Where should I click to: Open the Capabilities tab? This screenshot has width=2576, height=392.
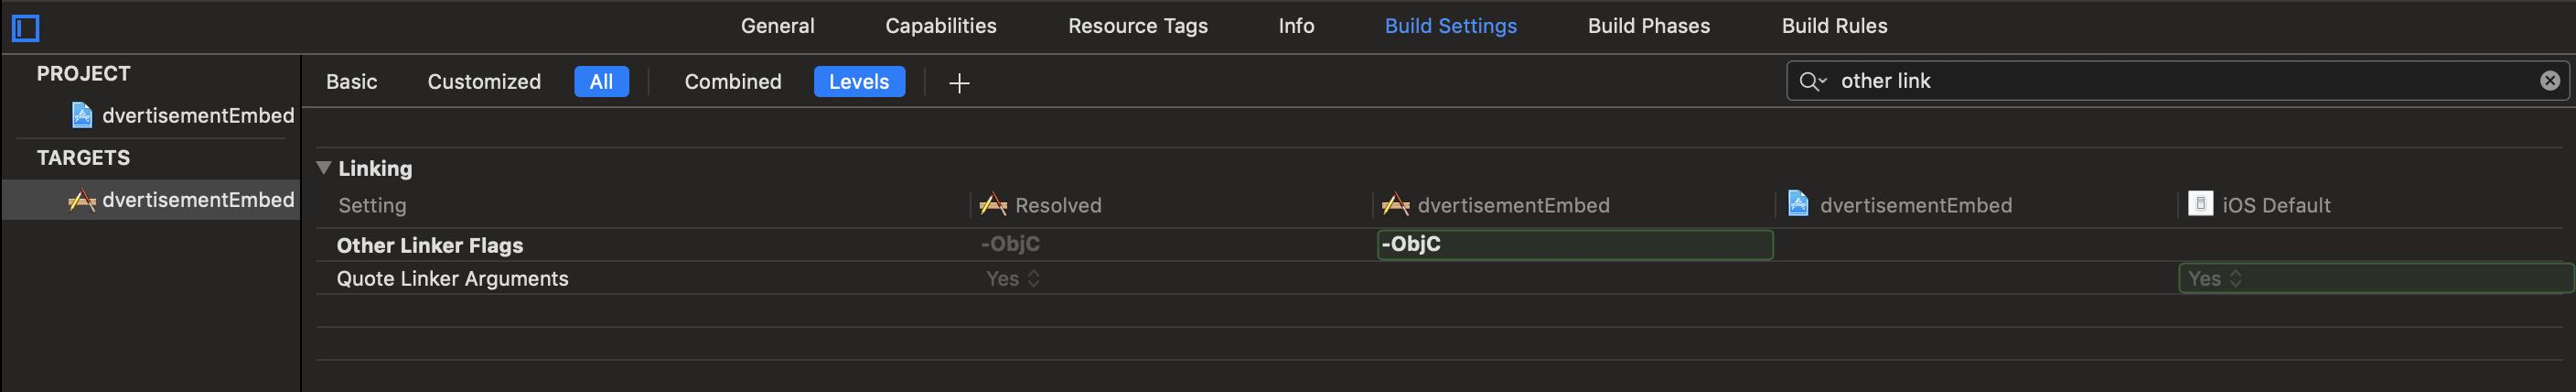click(941, 26)
